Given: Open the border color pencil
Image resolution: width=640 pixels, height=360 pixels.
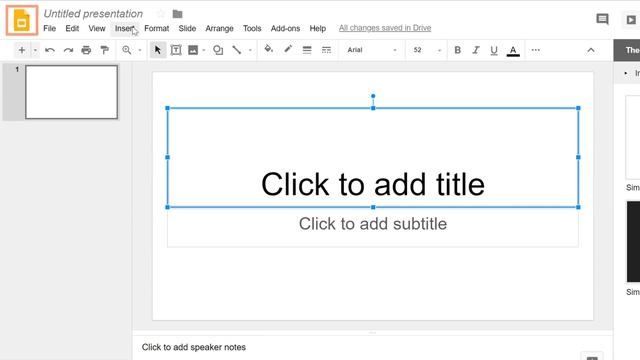Looking at the screenshot, I should (288, 49).
